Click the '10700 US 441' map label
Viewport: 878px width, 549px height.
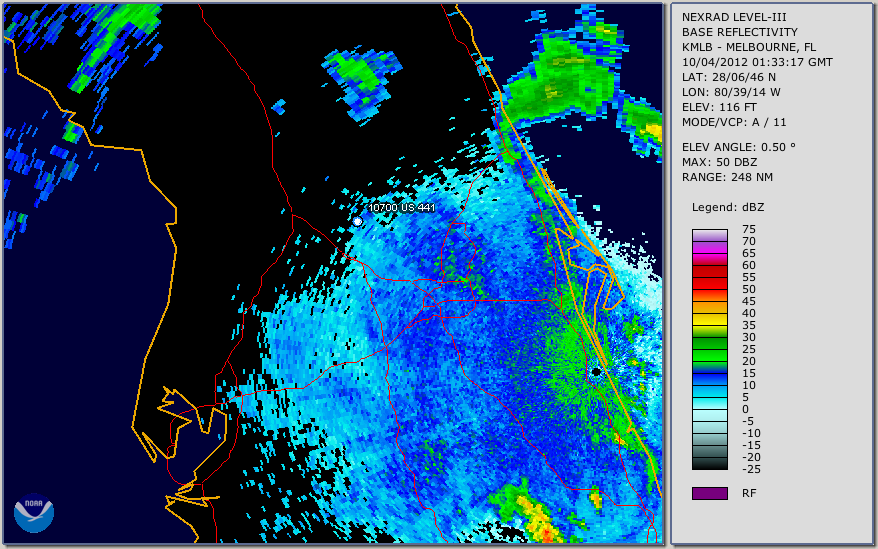(401, 208)
